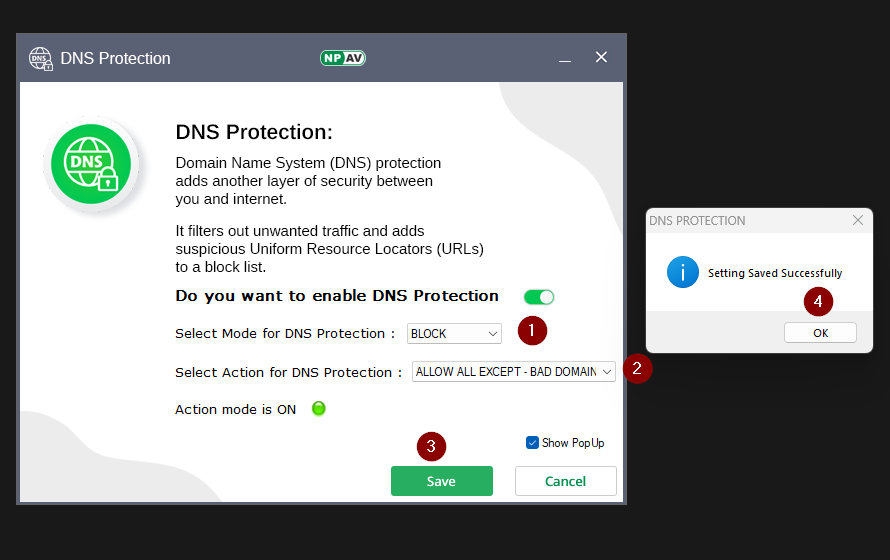The width and height of the screenshot is (890, 560).
Task: Click the large green DNS lock icon
Action: [91, 164]
